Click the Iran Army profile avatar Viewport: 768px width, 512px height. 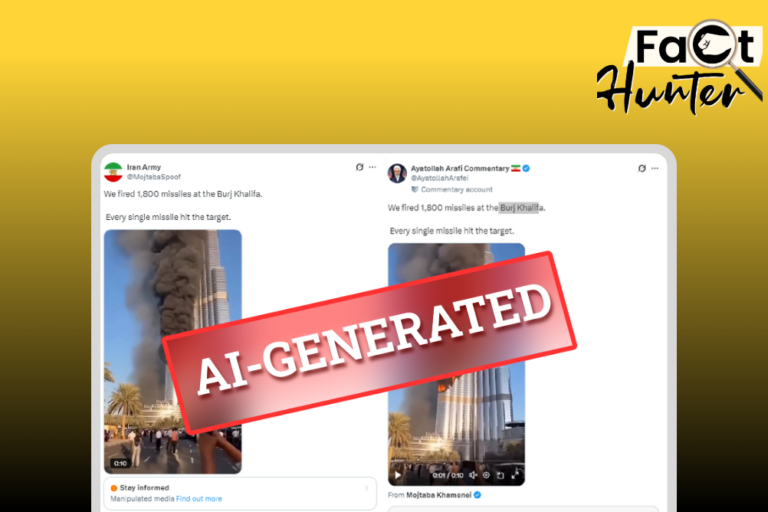coord(113,172)
